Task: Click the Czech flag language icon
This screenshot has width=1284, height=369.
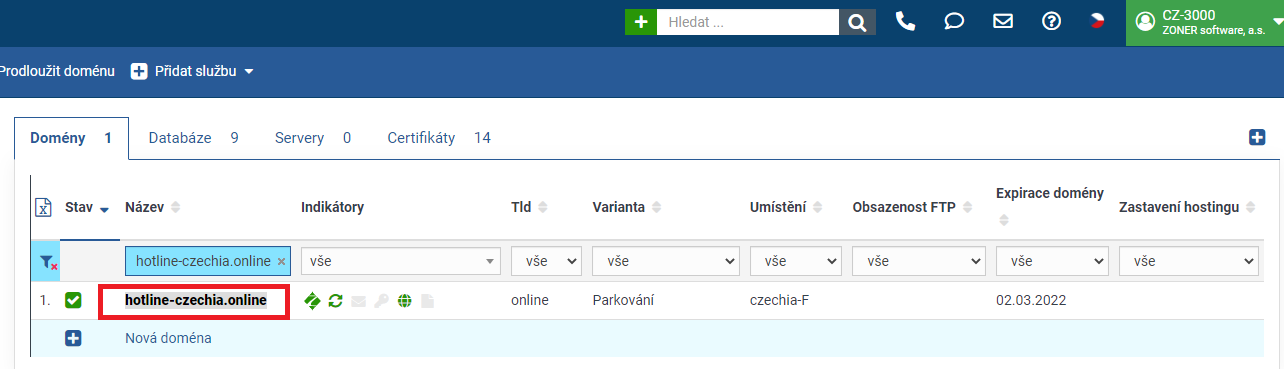Action: click(x=1097, y=21)
